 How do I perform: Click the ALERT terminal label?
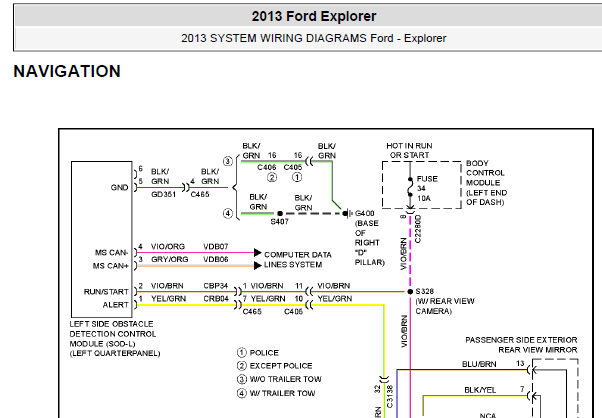(x=116, y=305)
